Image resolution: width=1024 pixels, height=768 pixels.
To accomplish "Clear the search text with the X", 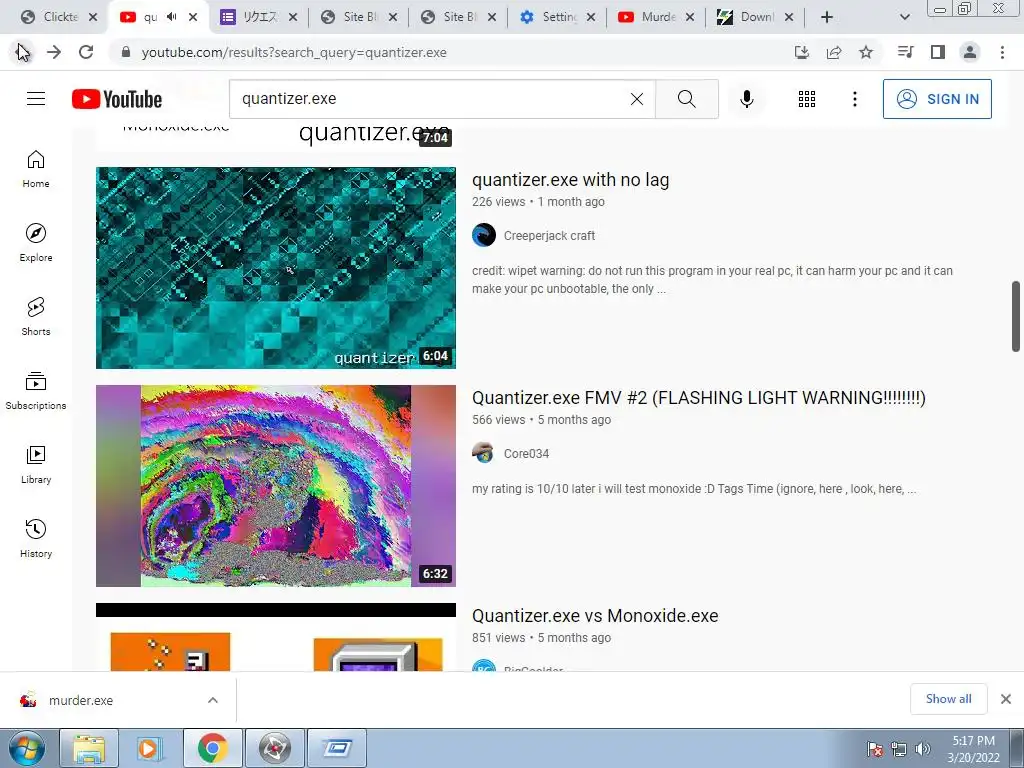I will click(637, 99).
